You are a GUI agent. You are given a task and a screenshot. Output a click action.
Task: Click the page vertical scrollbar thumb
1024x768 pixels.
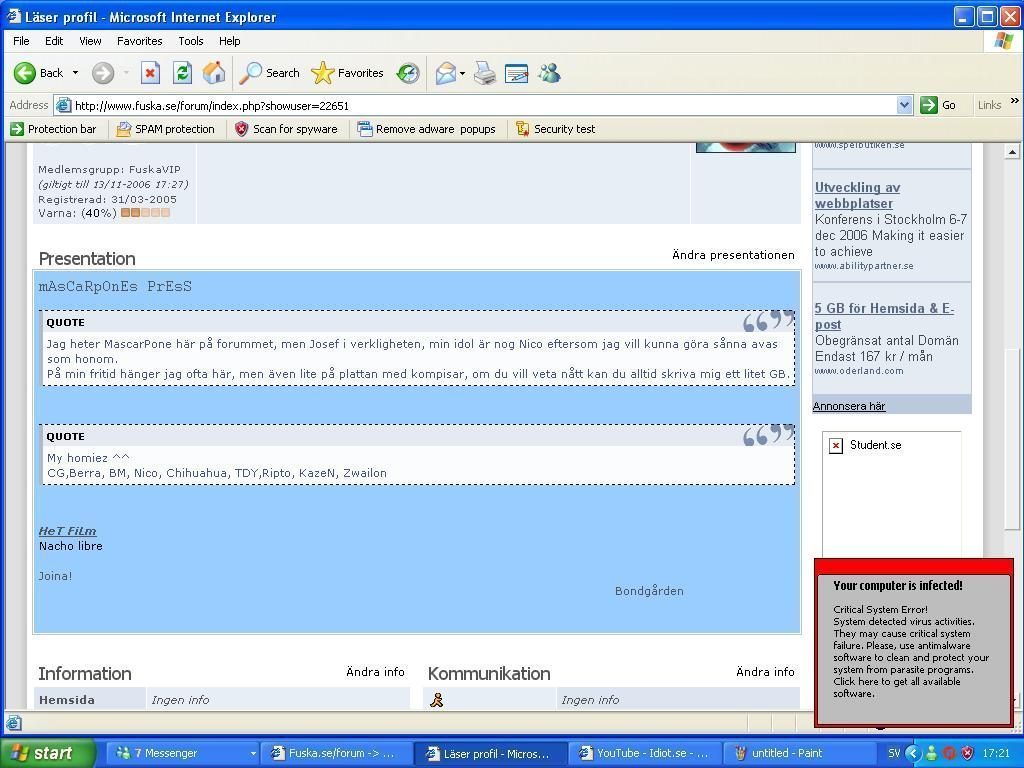click(x=1012, y=440)
